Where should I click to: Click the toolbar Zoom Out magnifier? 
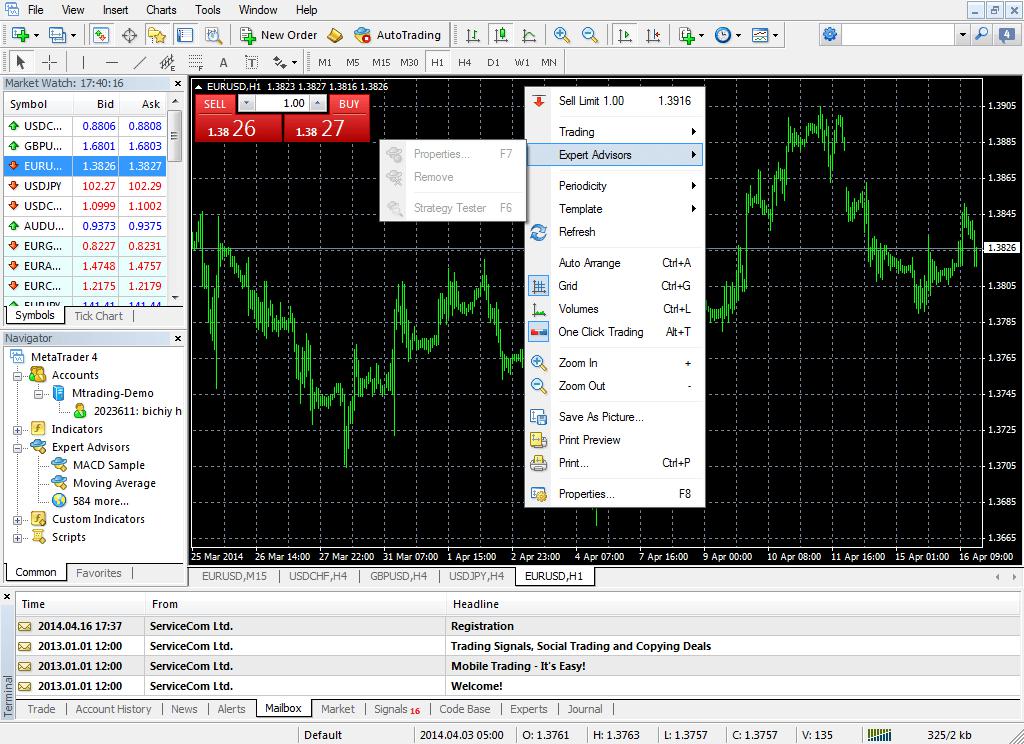click(590, 35)
